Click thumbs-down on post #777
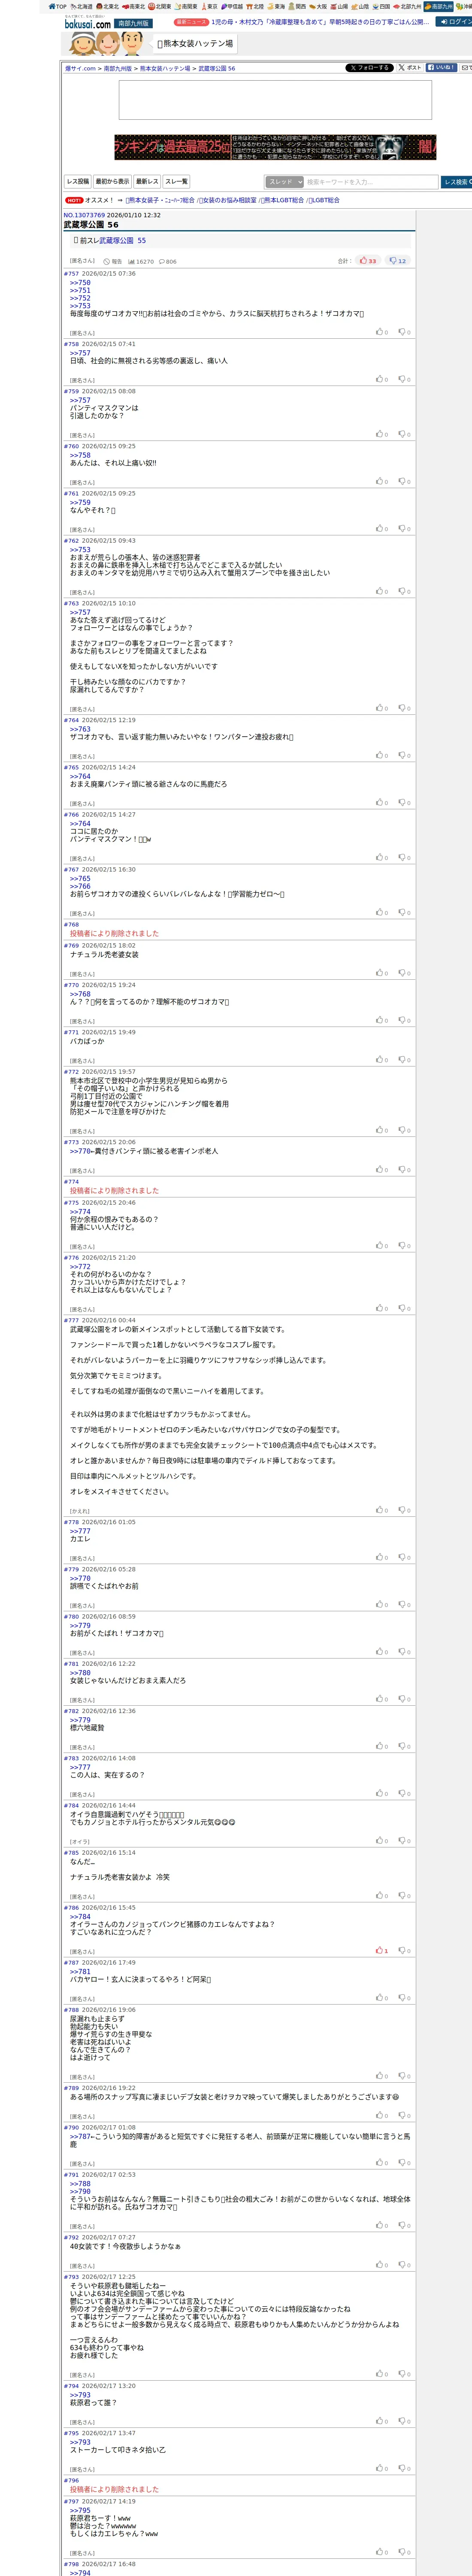This screenshot has width=472, height=2576. pos(403,1510)
